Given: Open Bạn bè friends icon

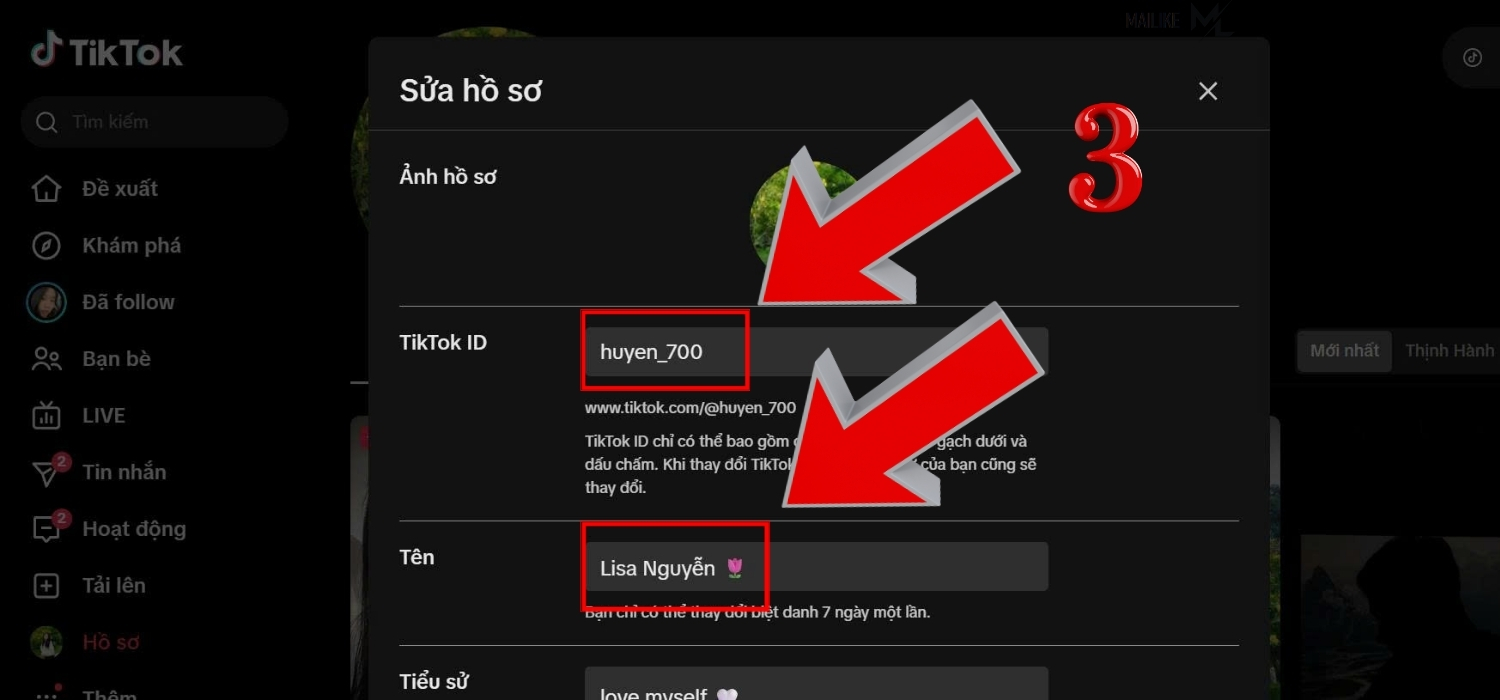Looking at the screenshot, I should coord(46,359).
